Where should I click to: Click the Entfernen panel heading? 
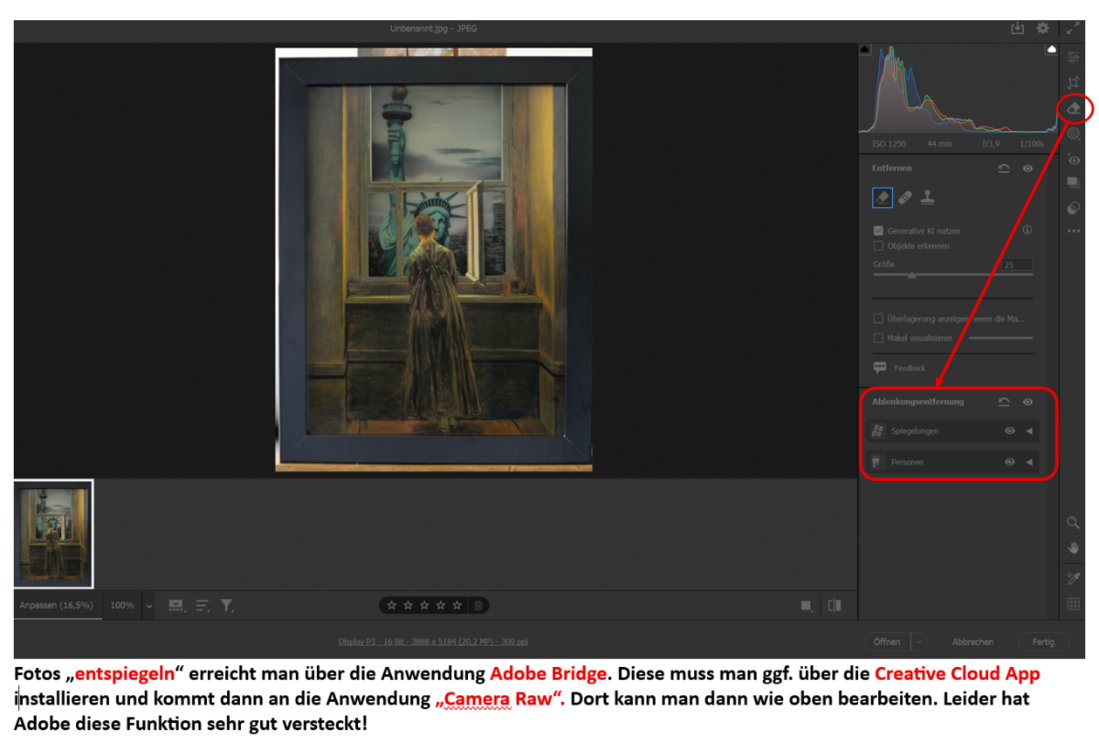pos(892,168)
